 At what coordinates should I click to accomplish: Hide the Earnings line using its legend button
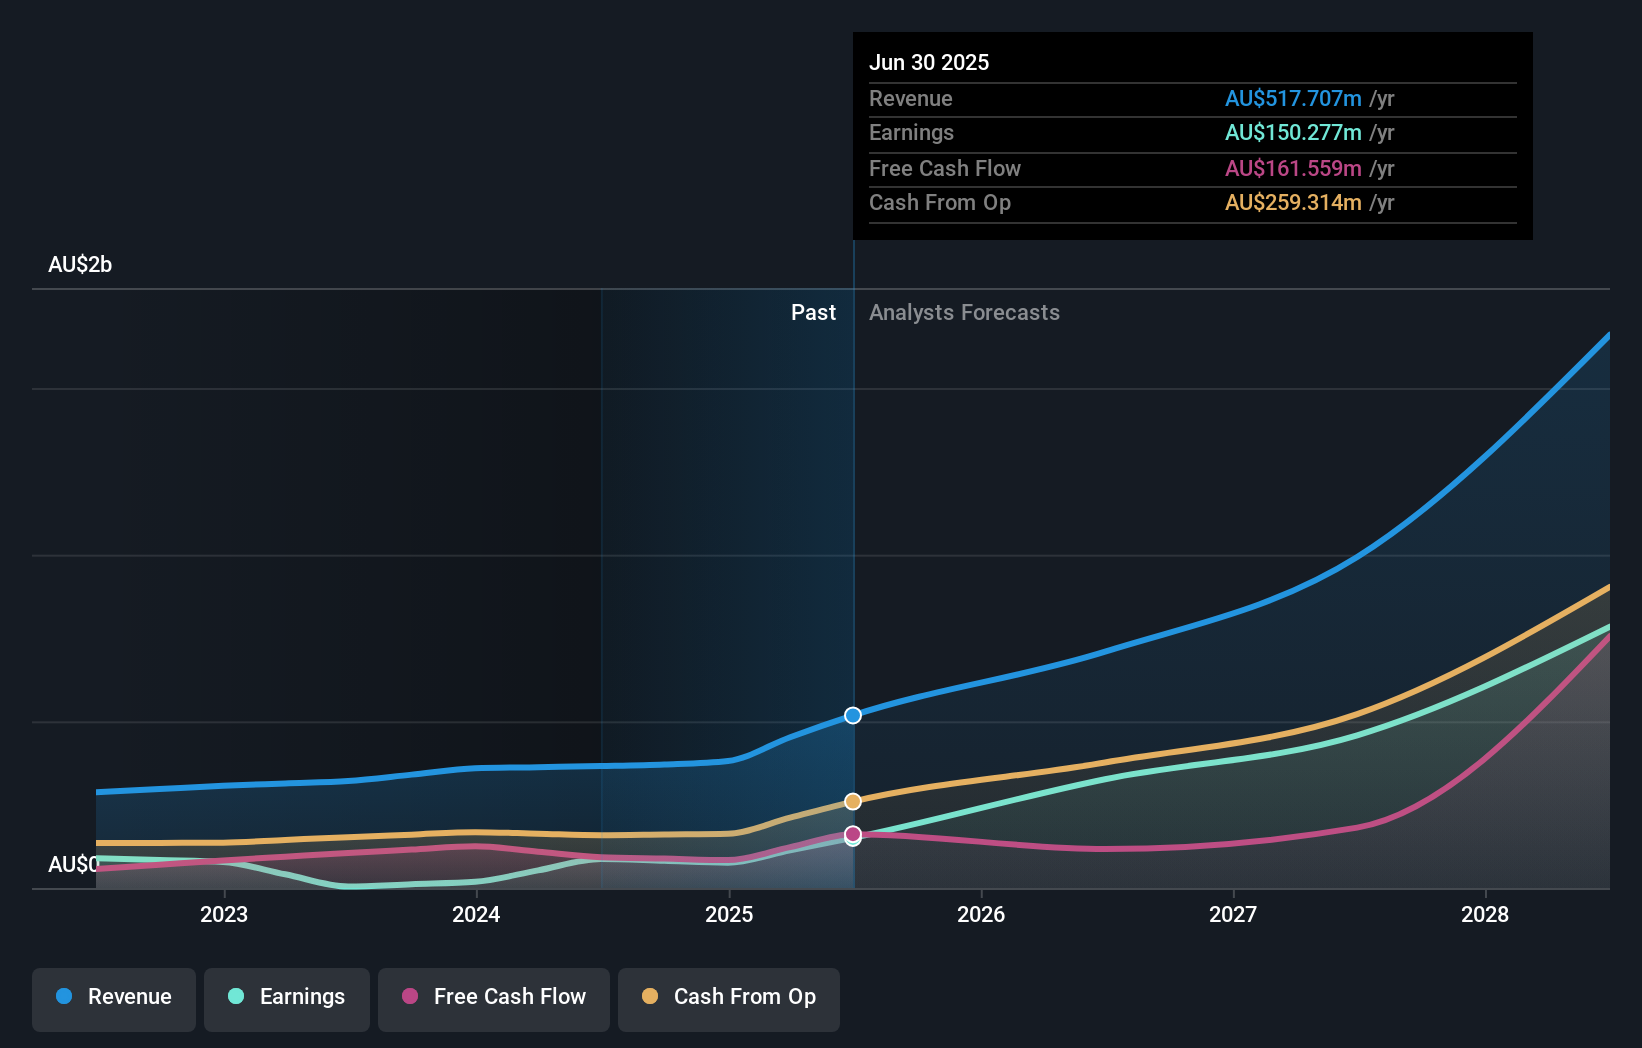tap(287, 997)
